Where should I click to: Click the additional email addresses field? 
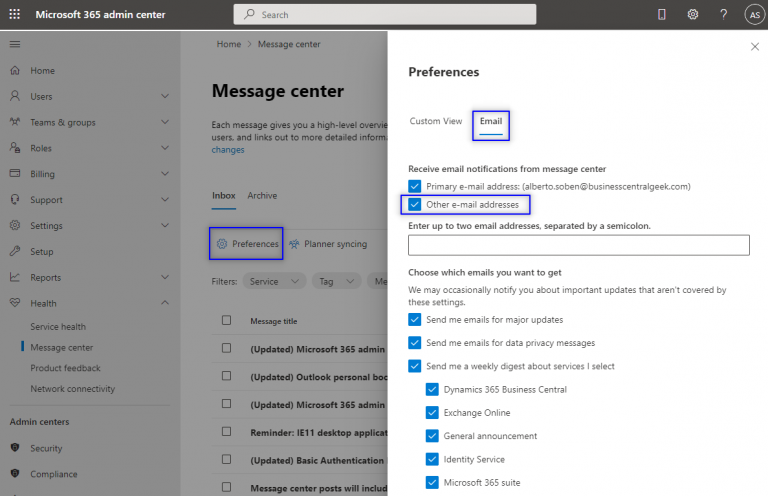click(x=578, y=245)
